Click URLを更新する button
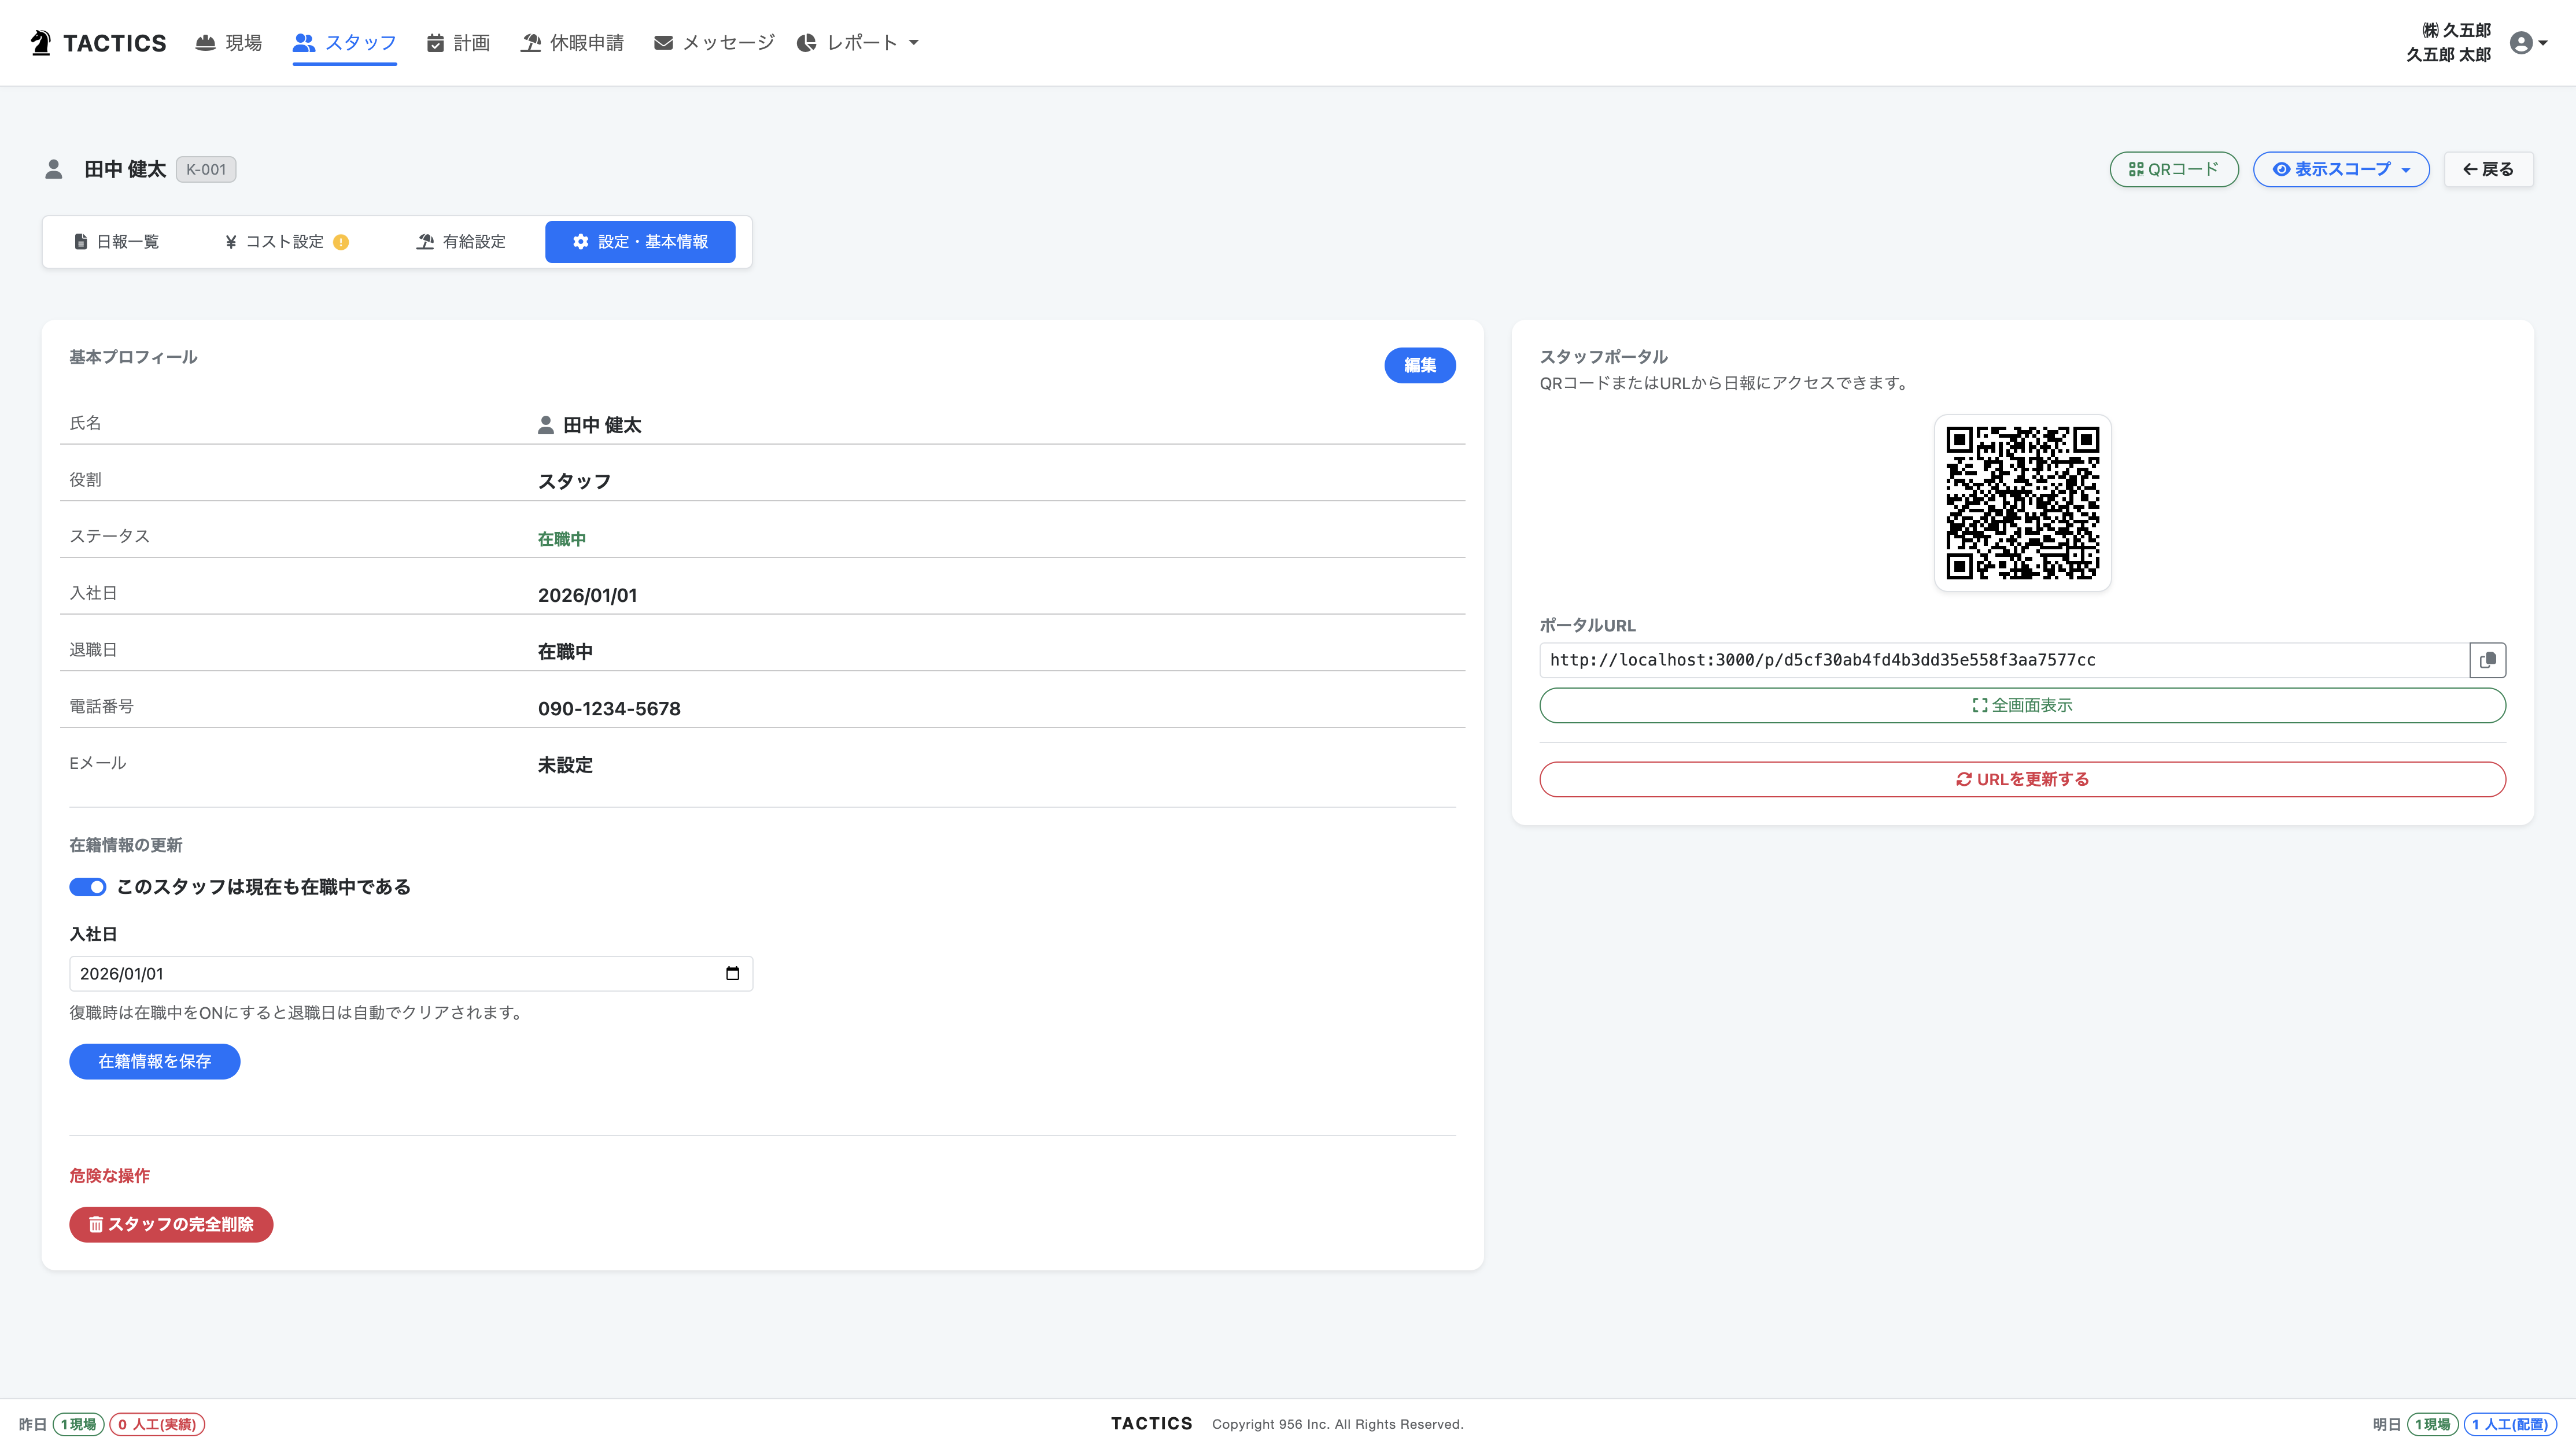Image resolution: width=2576 pixels, height=1449 pixels. [x=2022, y=779]
